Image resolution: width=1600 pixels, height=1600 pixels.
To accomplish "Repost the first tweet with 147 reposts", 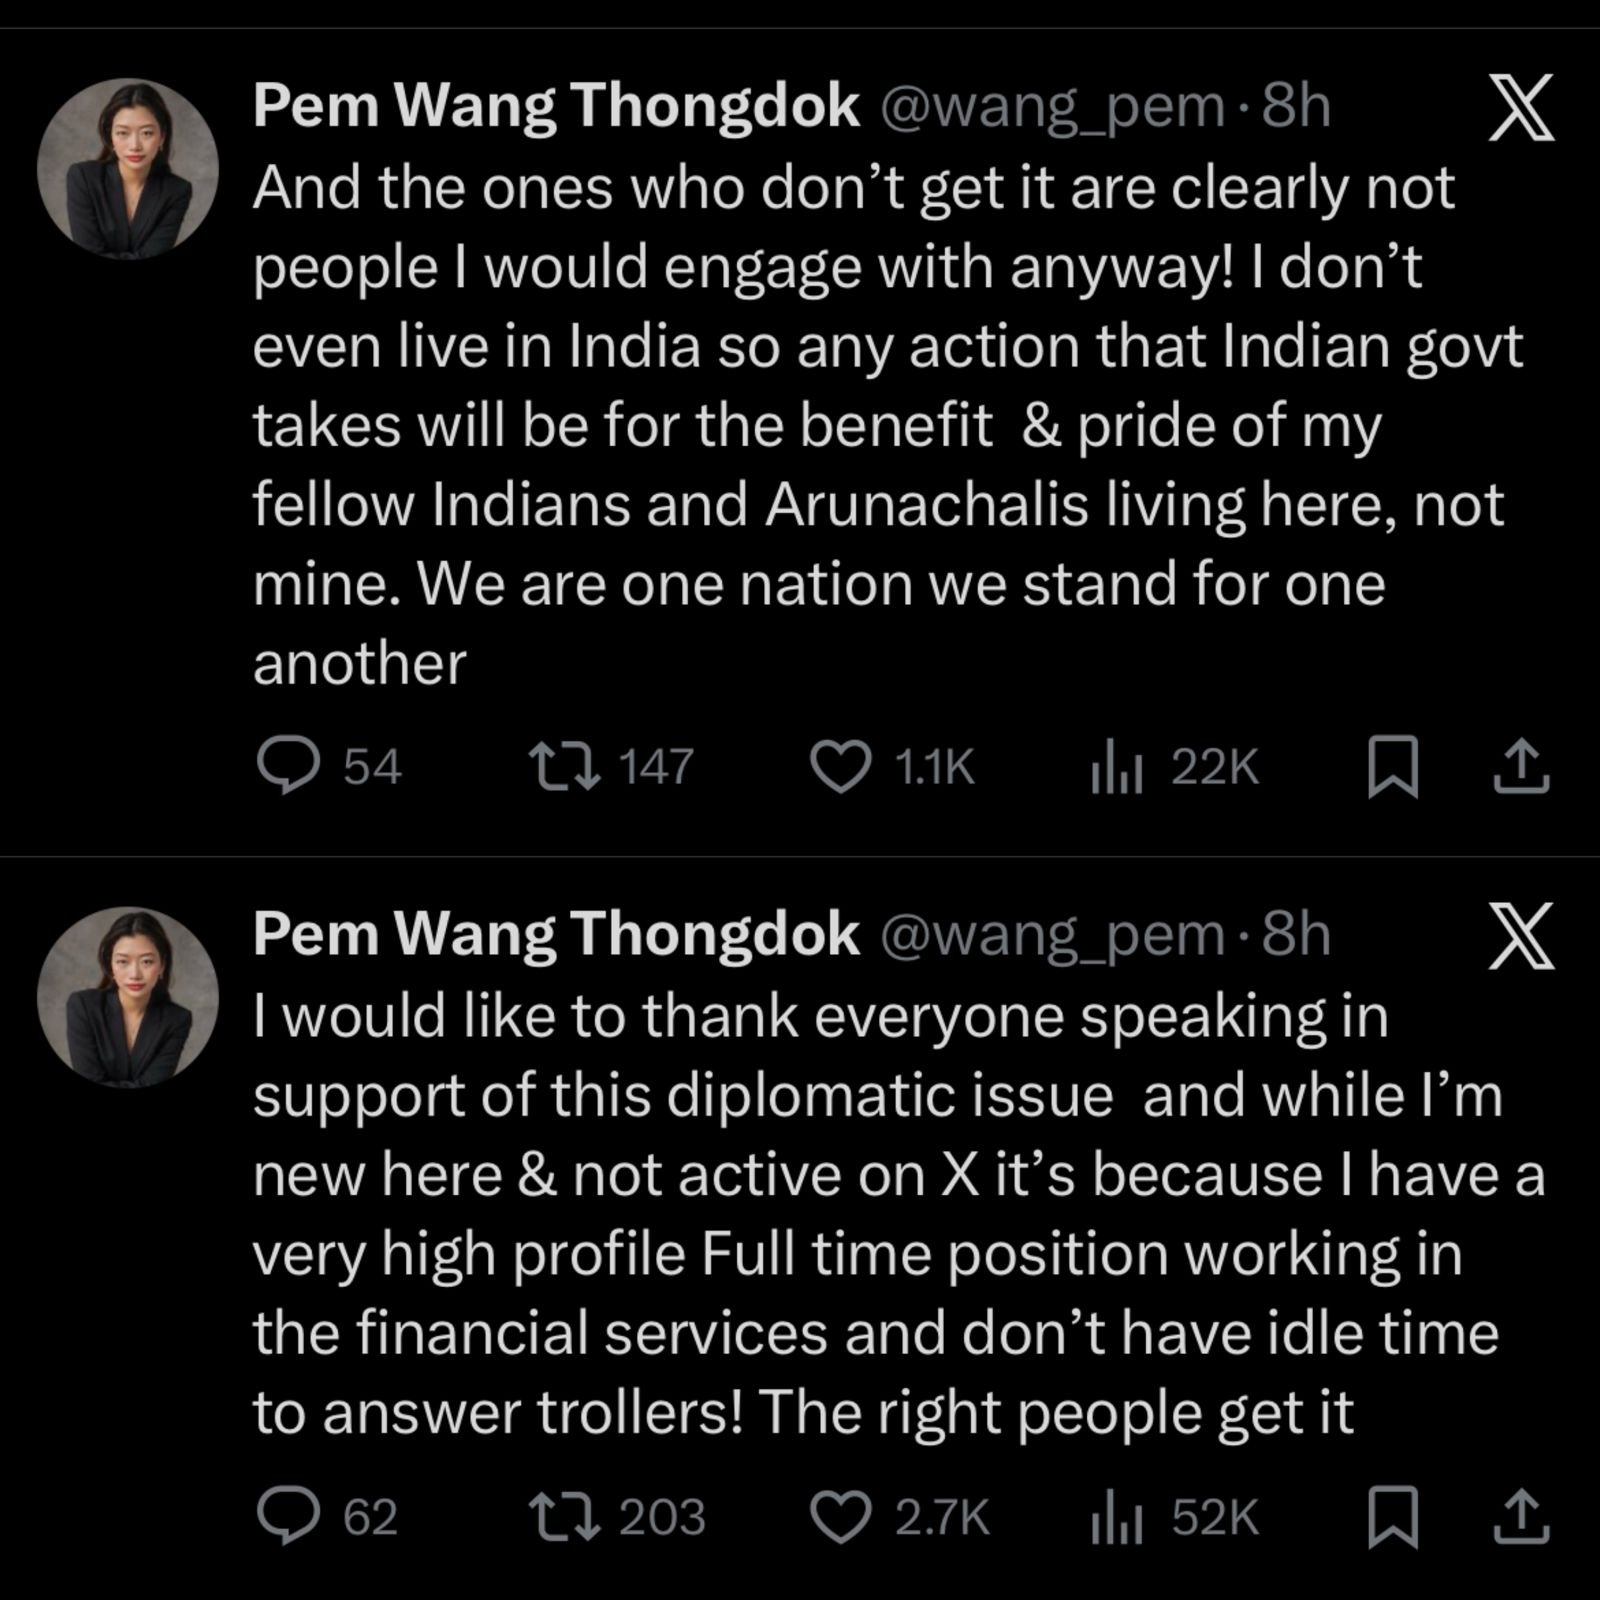I will point(564,766).
